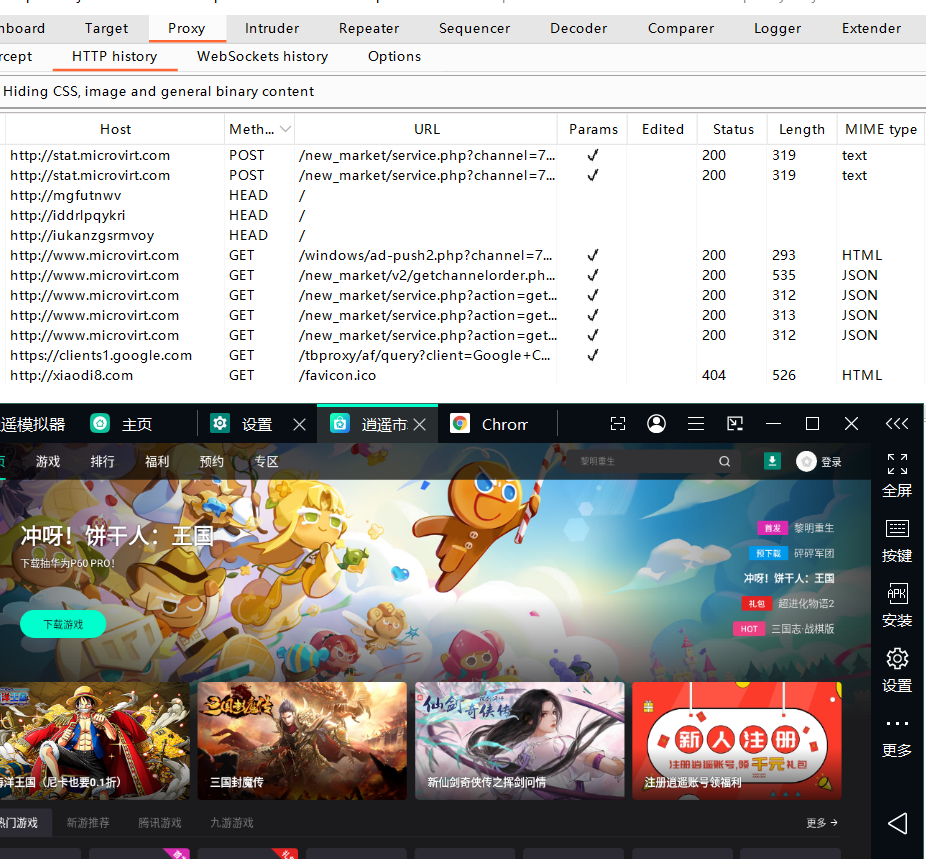926x859 pixels.
Task: Switch to the emulator 设置 tab
Action: tap(242, 424)
